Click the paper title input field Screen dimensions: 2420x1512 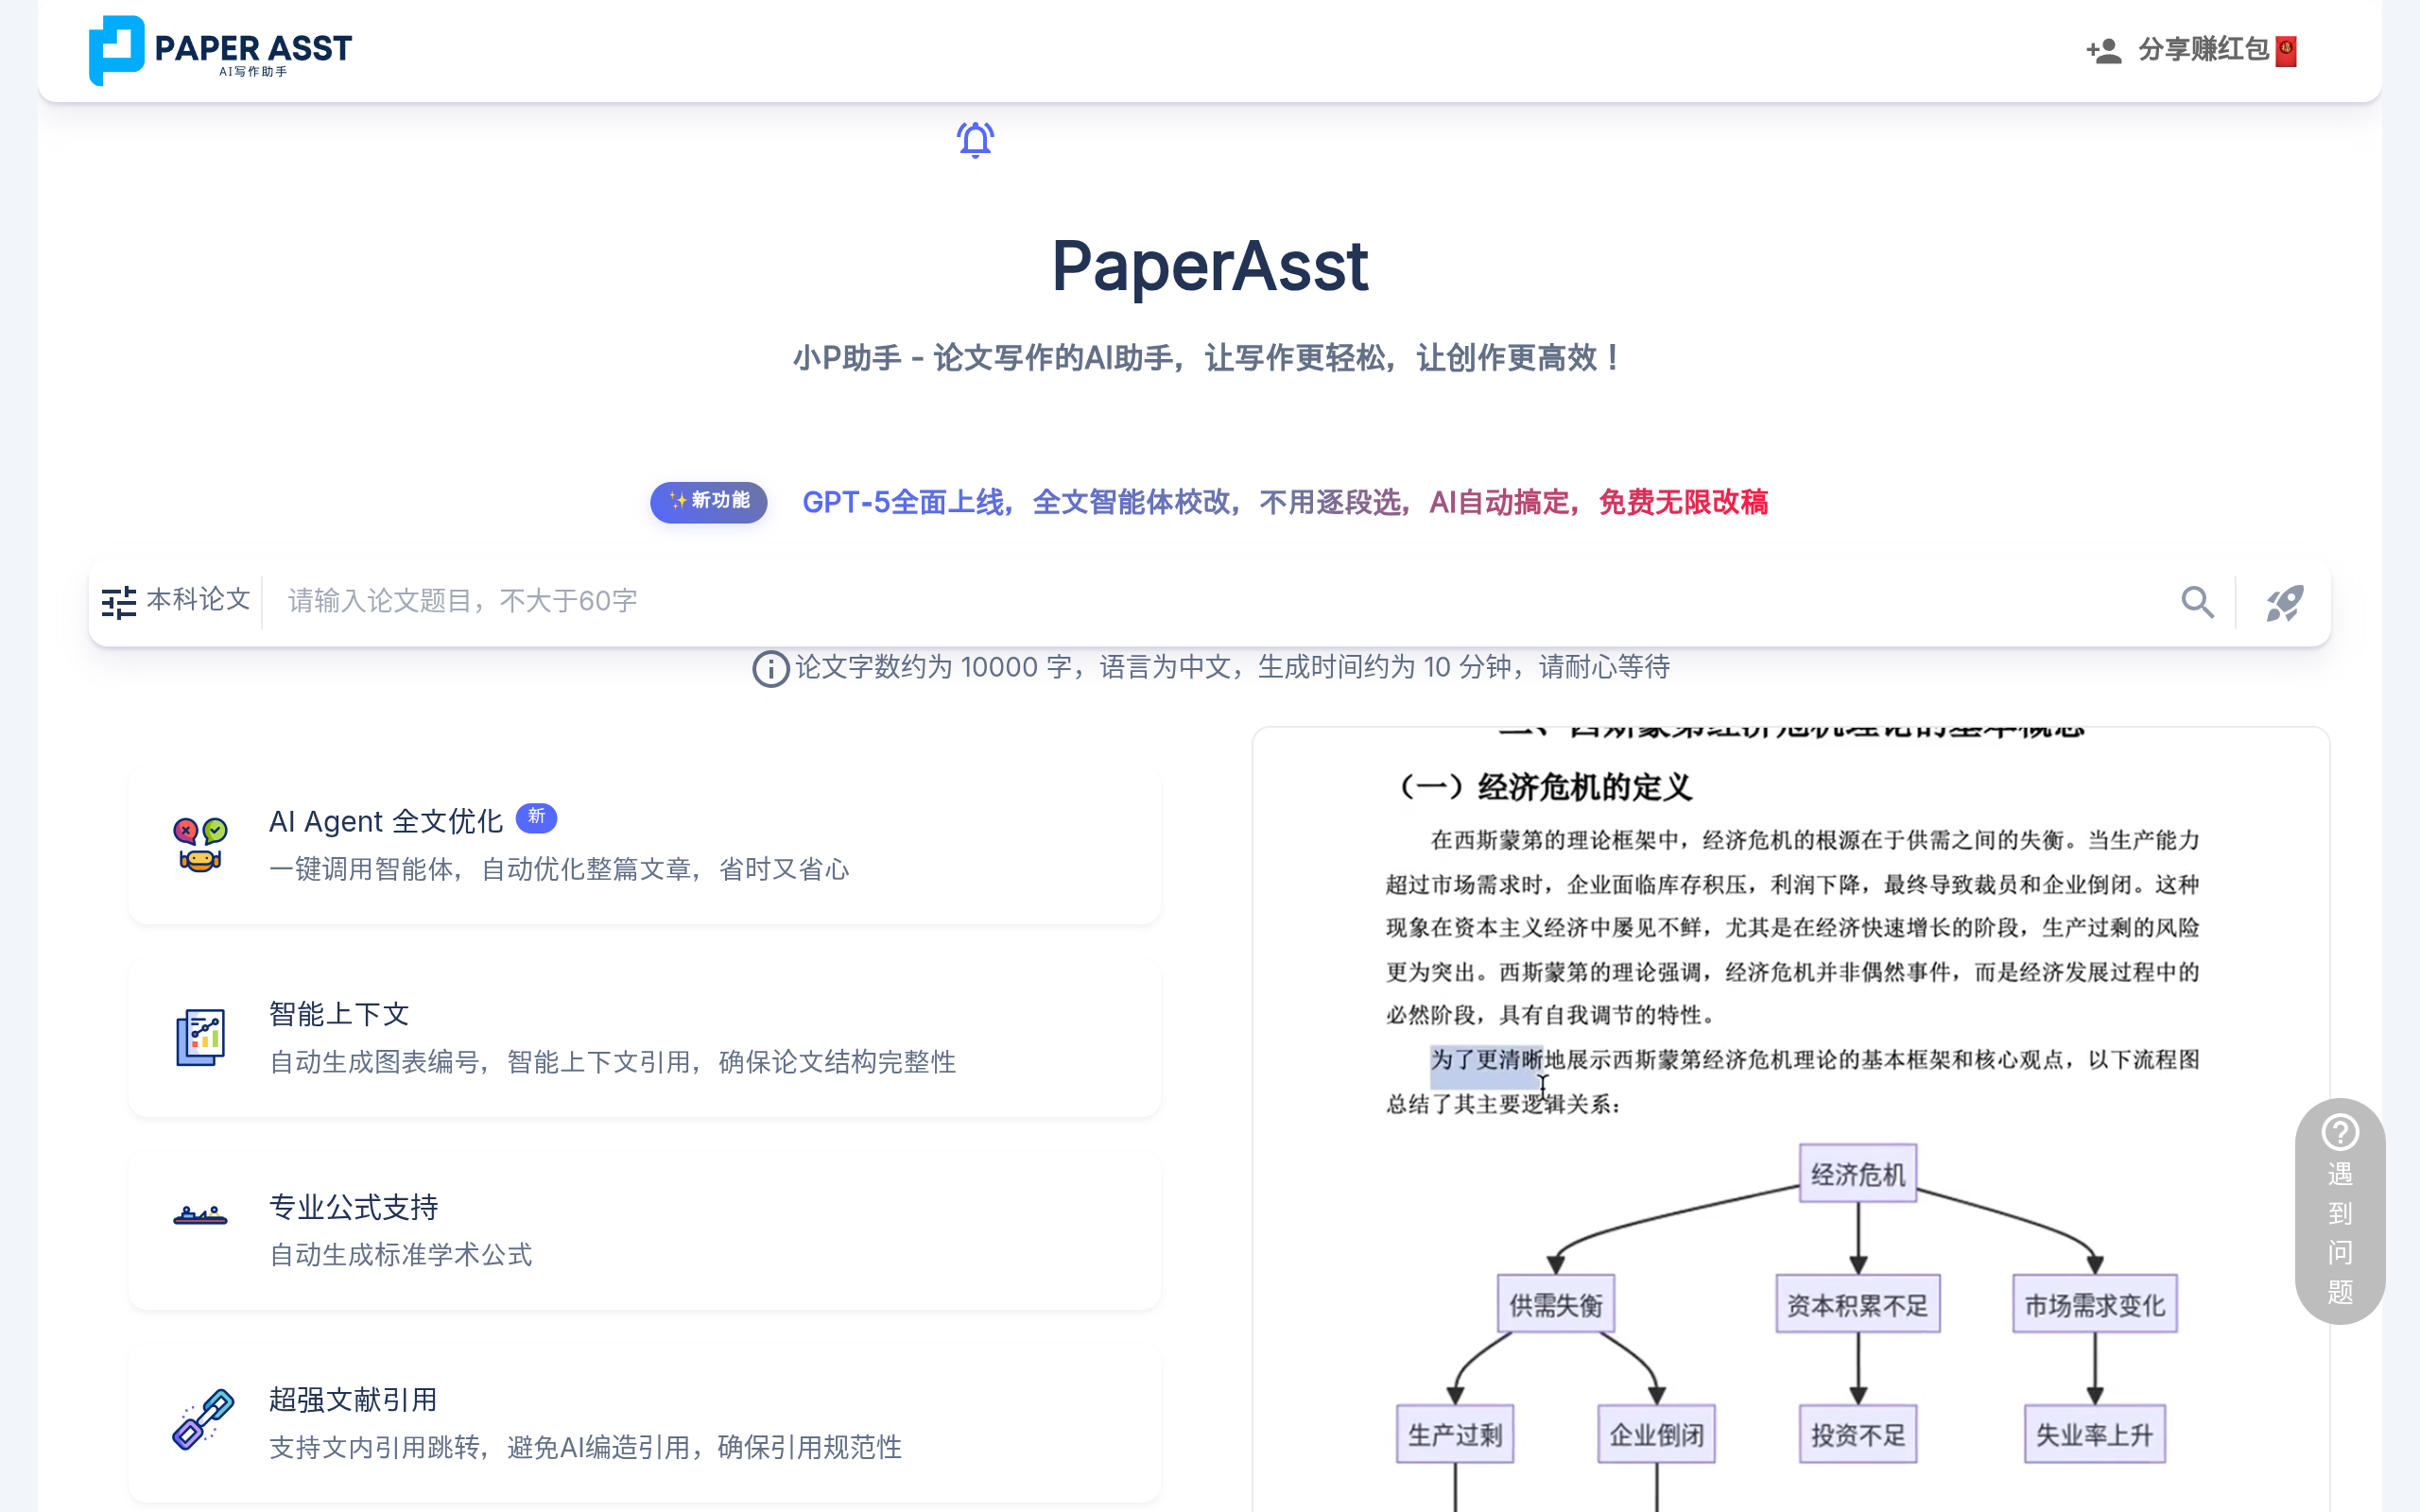tap(1220, 601)
